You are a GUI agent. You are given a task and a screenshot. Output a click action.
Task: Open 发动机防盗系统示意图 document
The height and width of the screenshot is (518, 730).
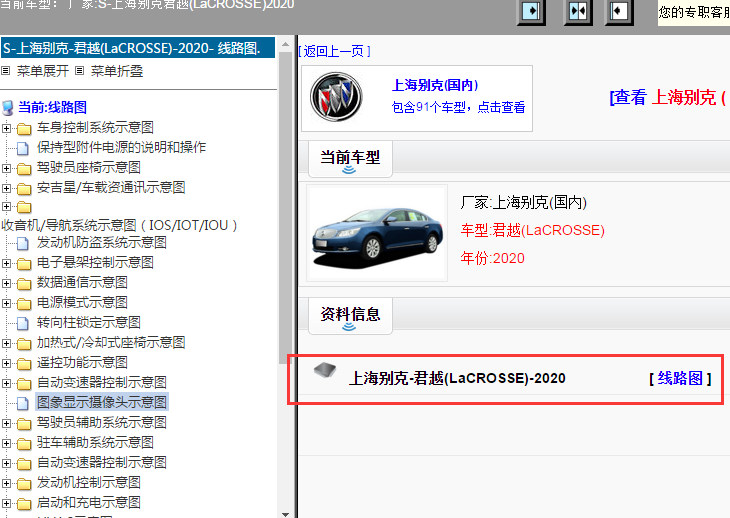(x=101, y=242)
